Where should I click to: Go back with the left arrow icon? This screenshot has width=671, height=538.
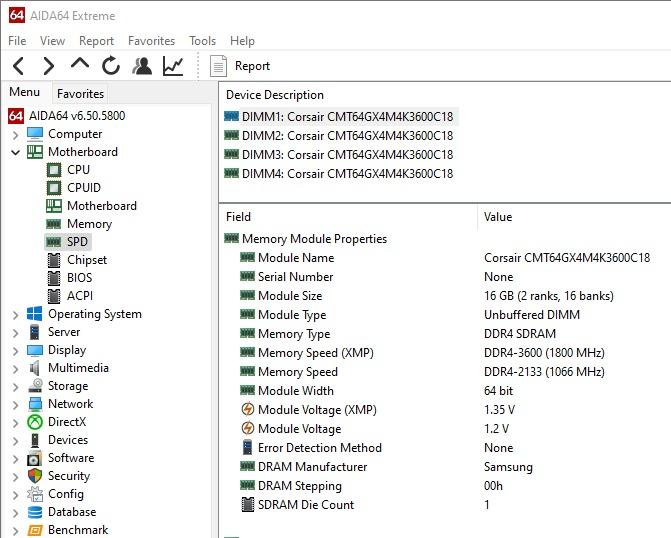coord(18,66)
